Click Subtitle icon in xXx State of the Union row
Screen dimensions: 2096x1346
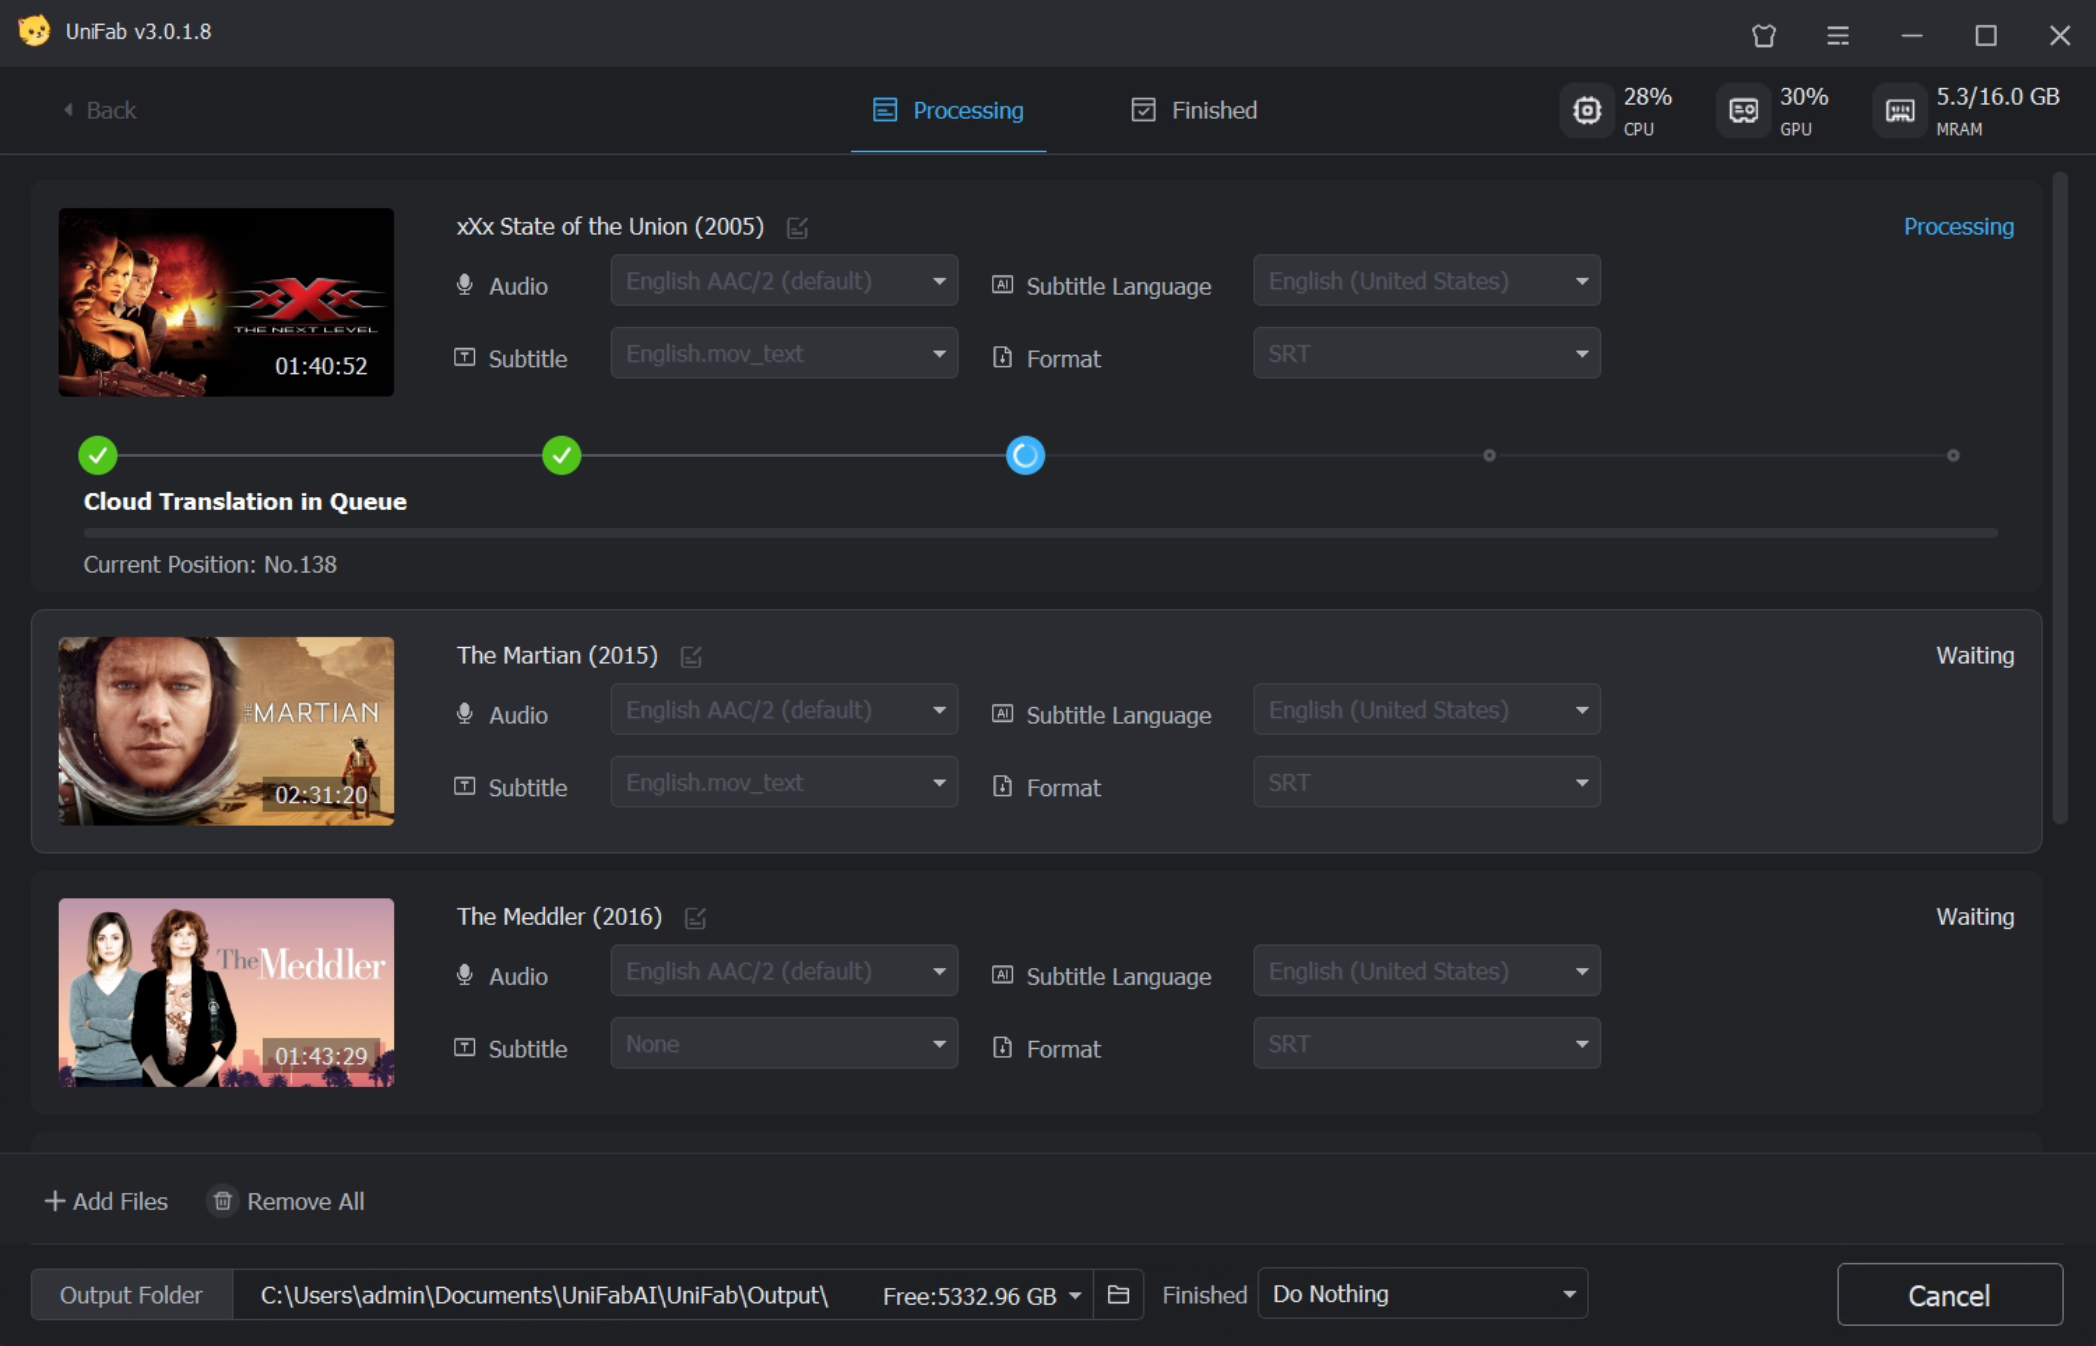click(465, 357)
